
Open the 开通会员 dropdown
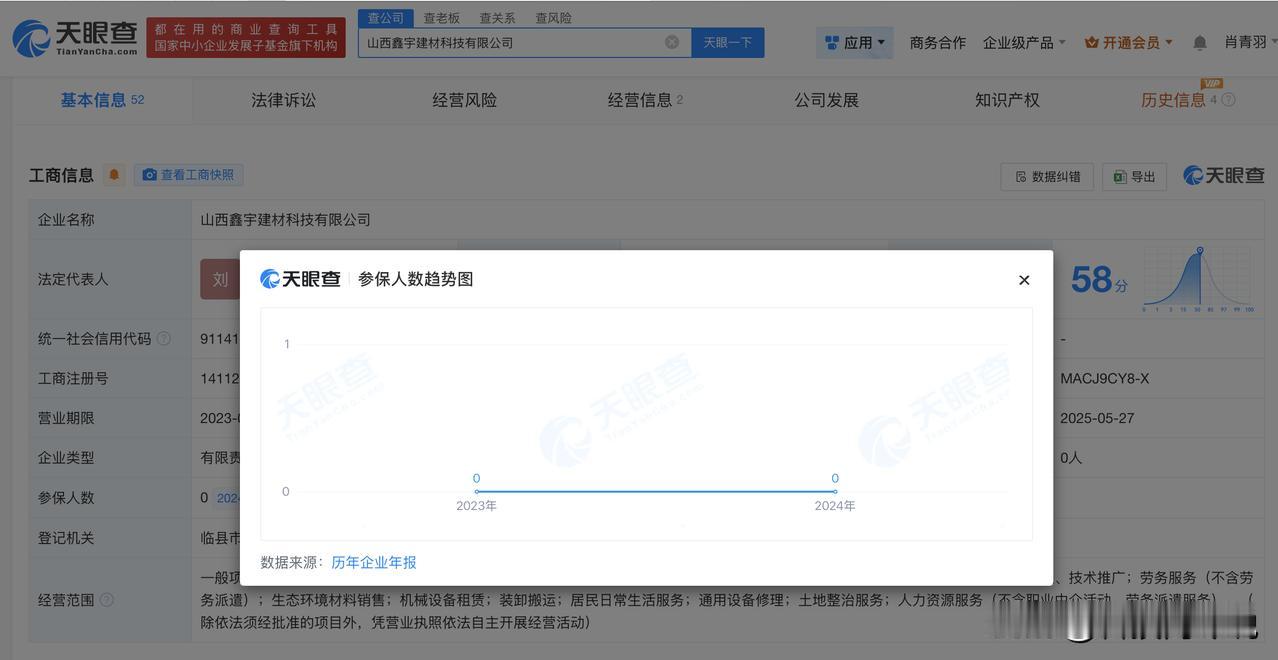[1129, 43]
